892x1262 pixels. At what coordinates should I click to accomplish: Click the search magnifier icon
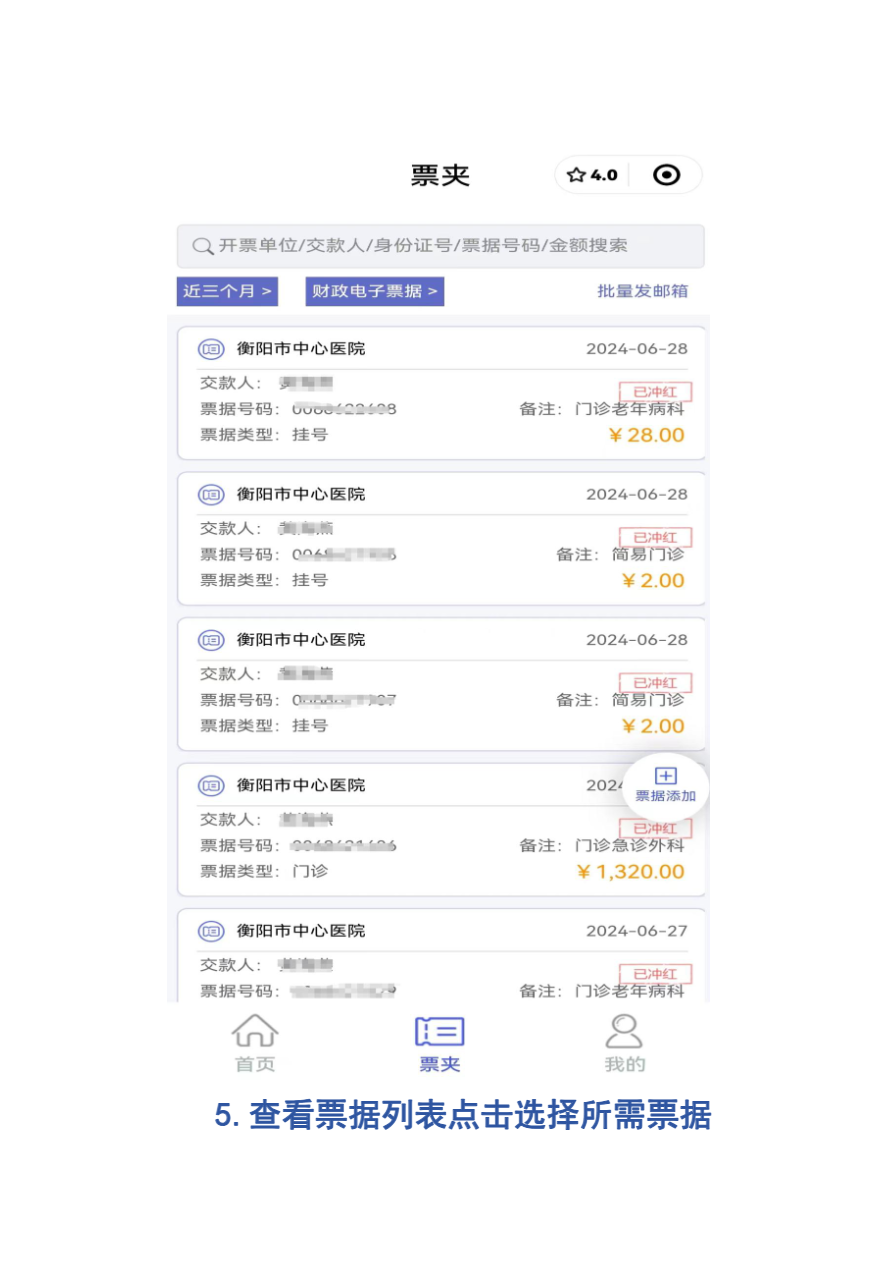point(203,246)
